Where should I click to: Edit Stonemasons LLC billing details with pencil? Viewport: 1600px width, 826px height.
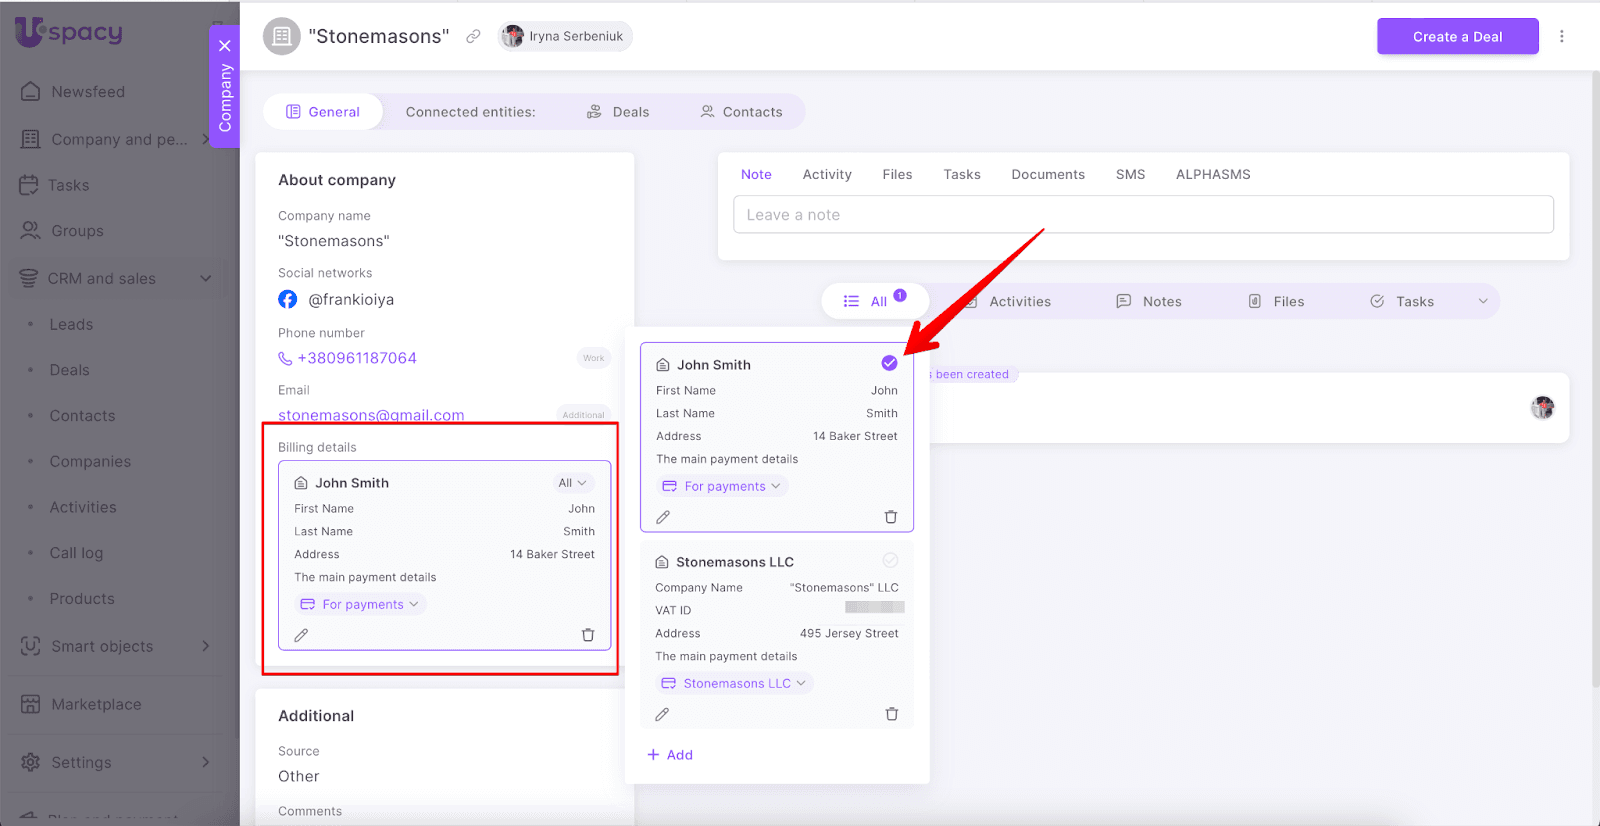pyautogui.click(x=662, y=714)
